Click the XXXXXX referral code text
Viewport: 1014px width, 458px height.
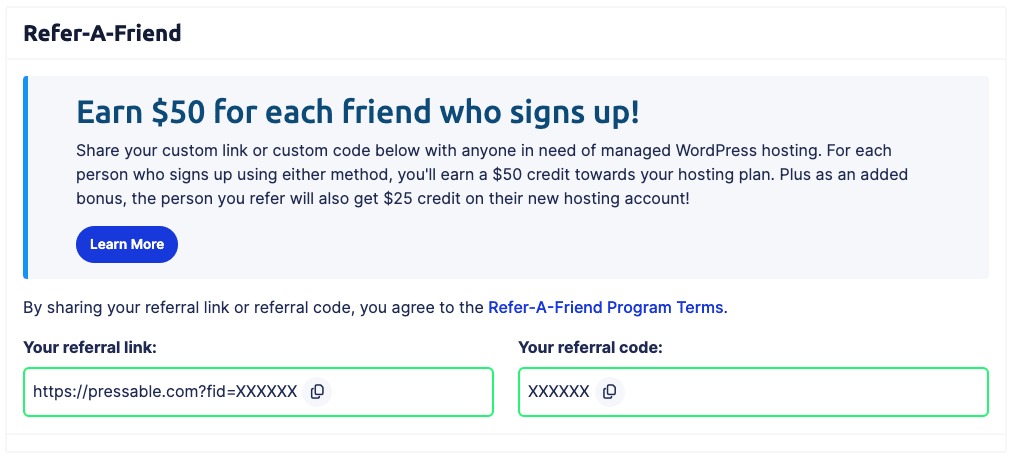coord(558,392)
